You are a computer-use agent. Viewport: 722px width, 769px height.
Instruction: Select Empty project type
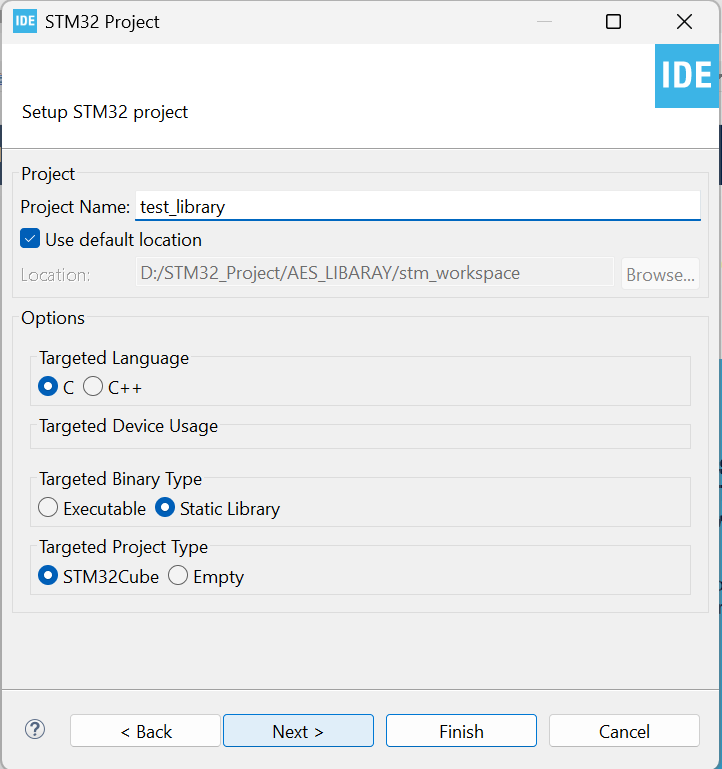click(x=178, y=575)
